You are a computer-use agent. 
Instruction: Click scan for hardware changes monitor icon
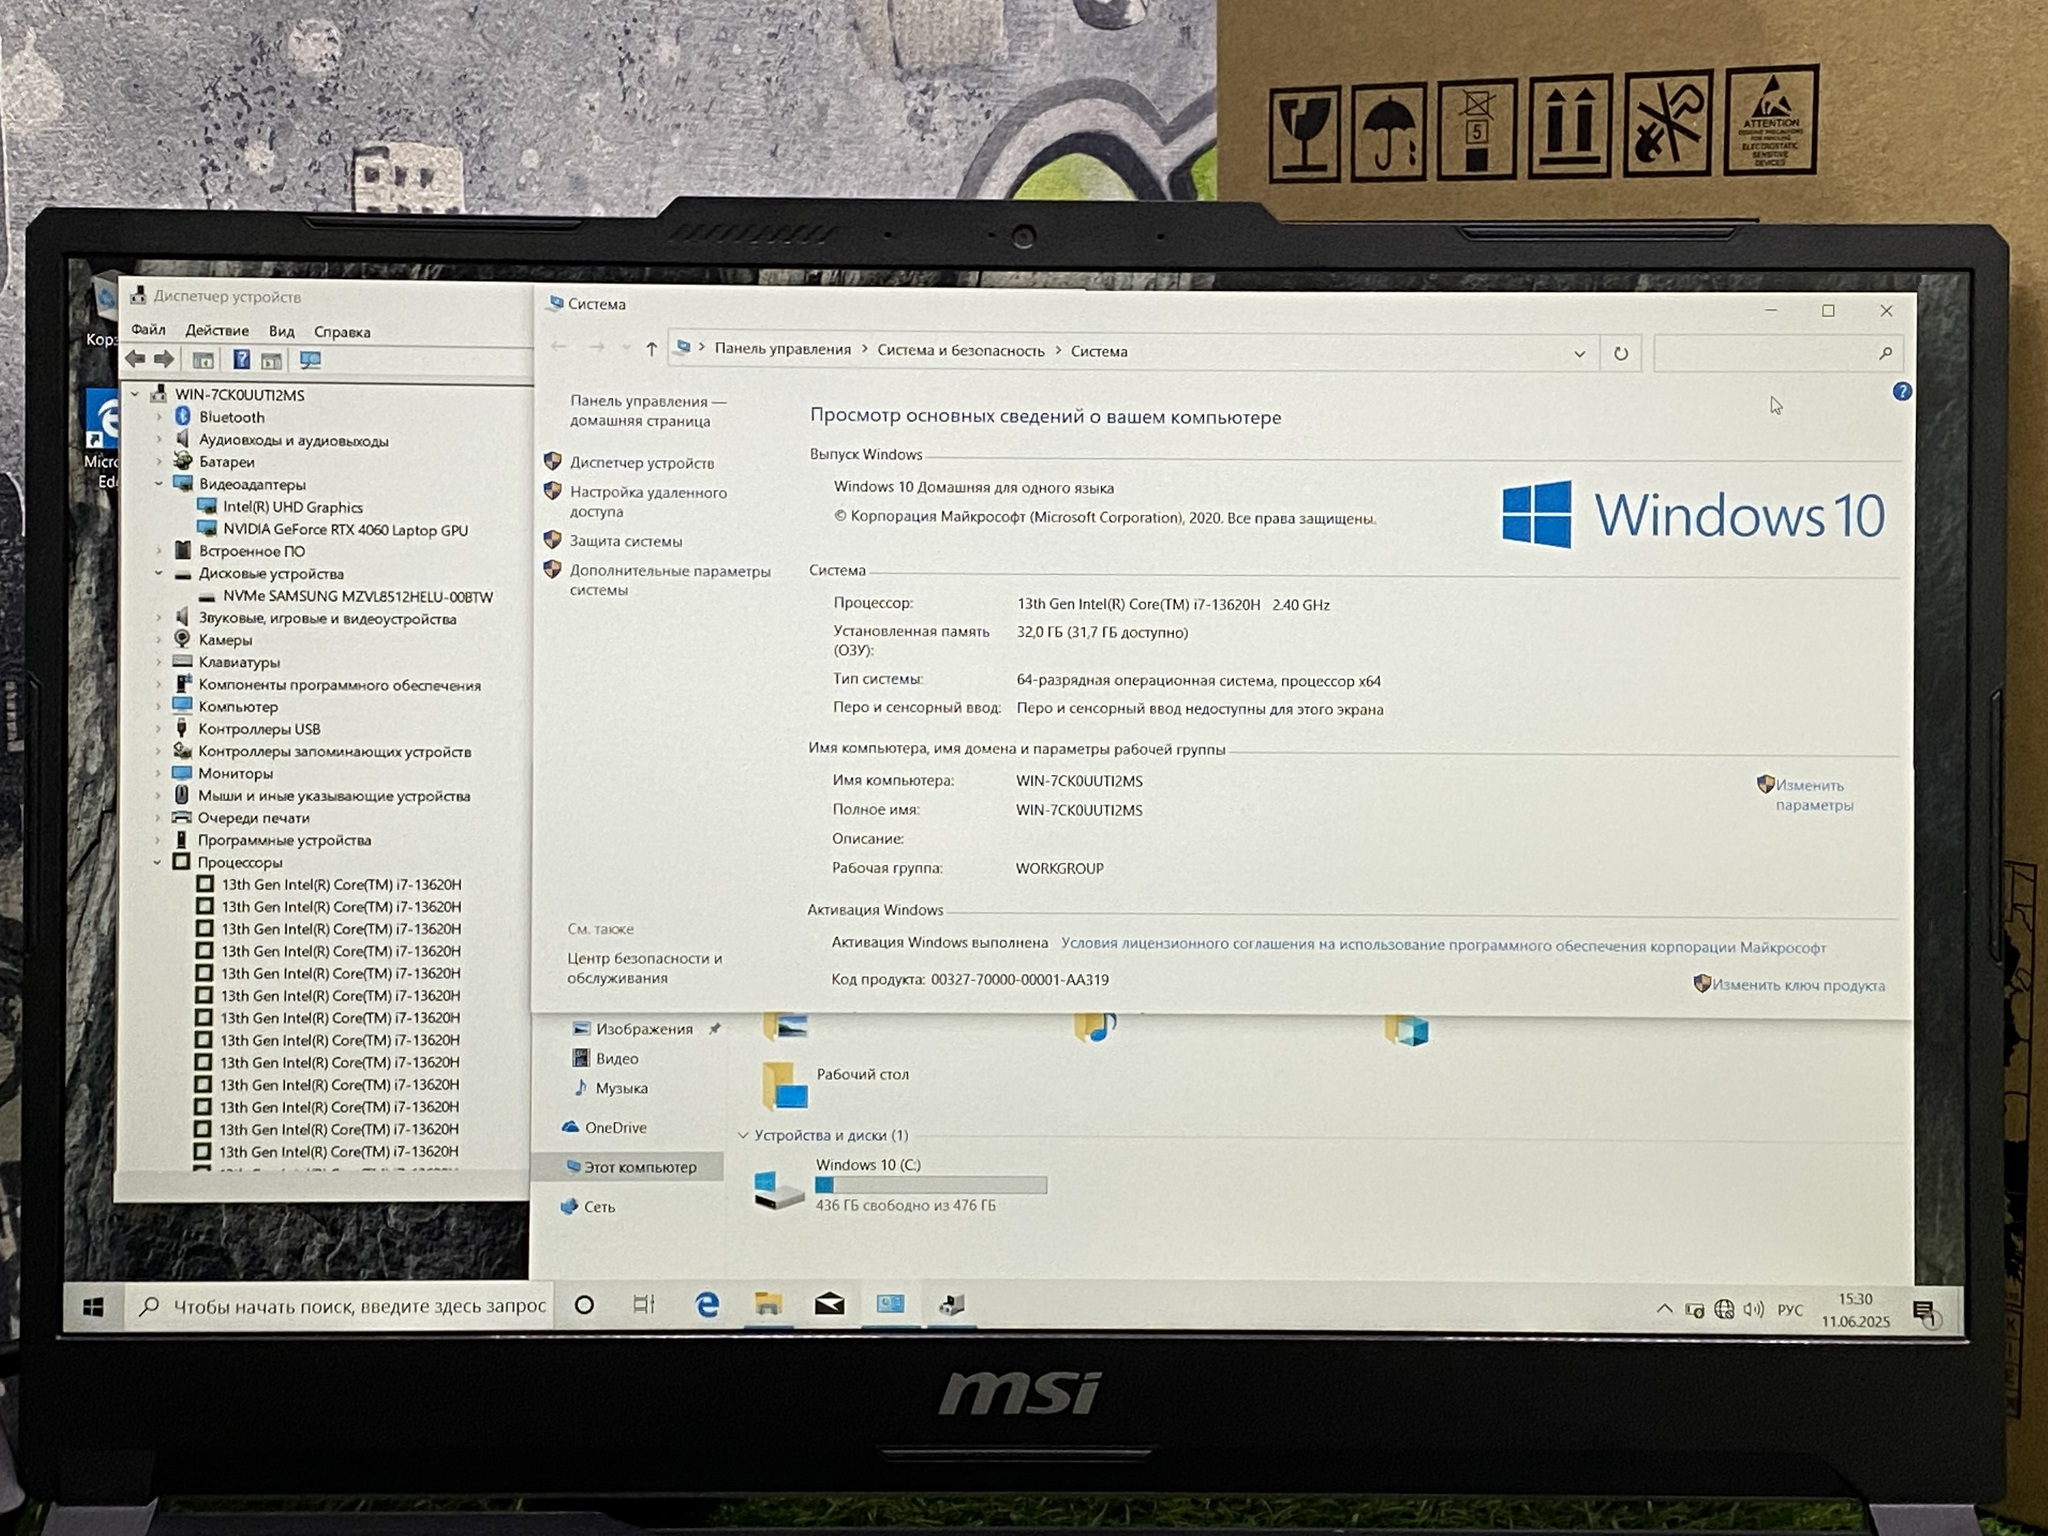pos(311,360)
